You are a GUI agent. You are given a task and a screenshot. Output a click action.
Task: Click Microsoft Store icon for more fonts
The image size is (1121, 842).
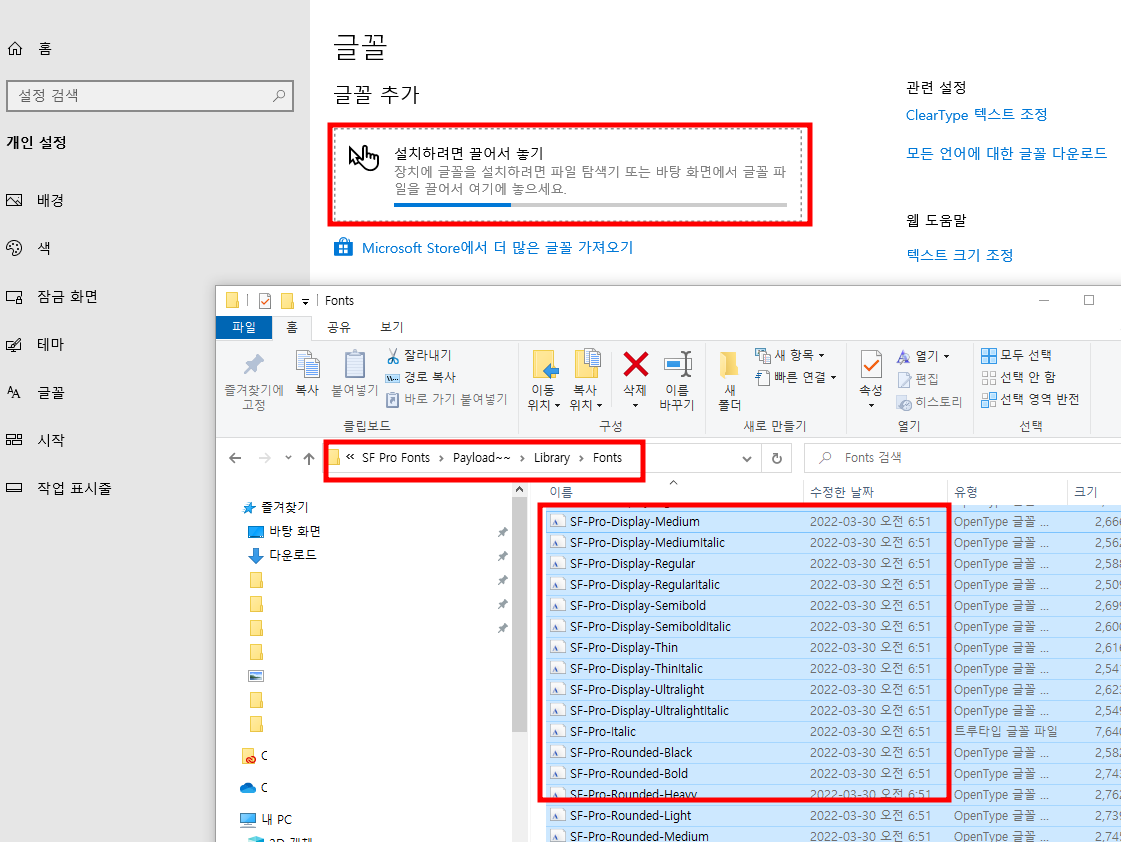[343, 247]
